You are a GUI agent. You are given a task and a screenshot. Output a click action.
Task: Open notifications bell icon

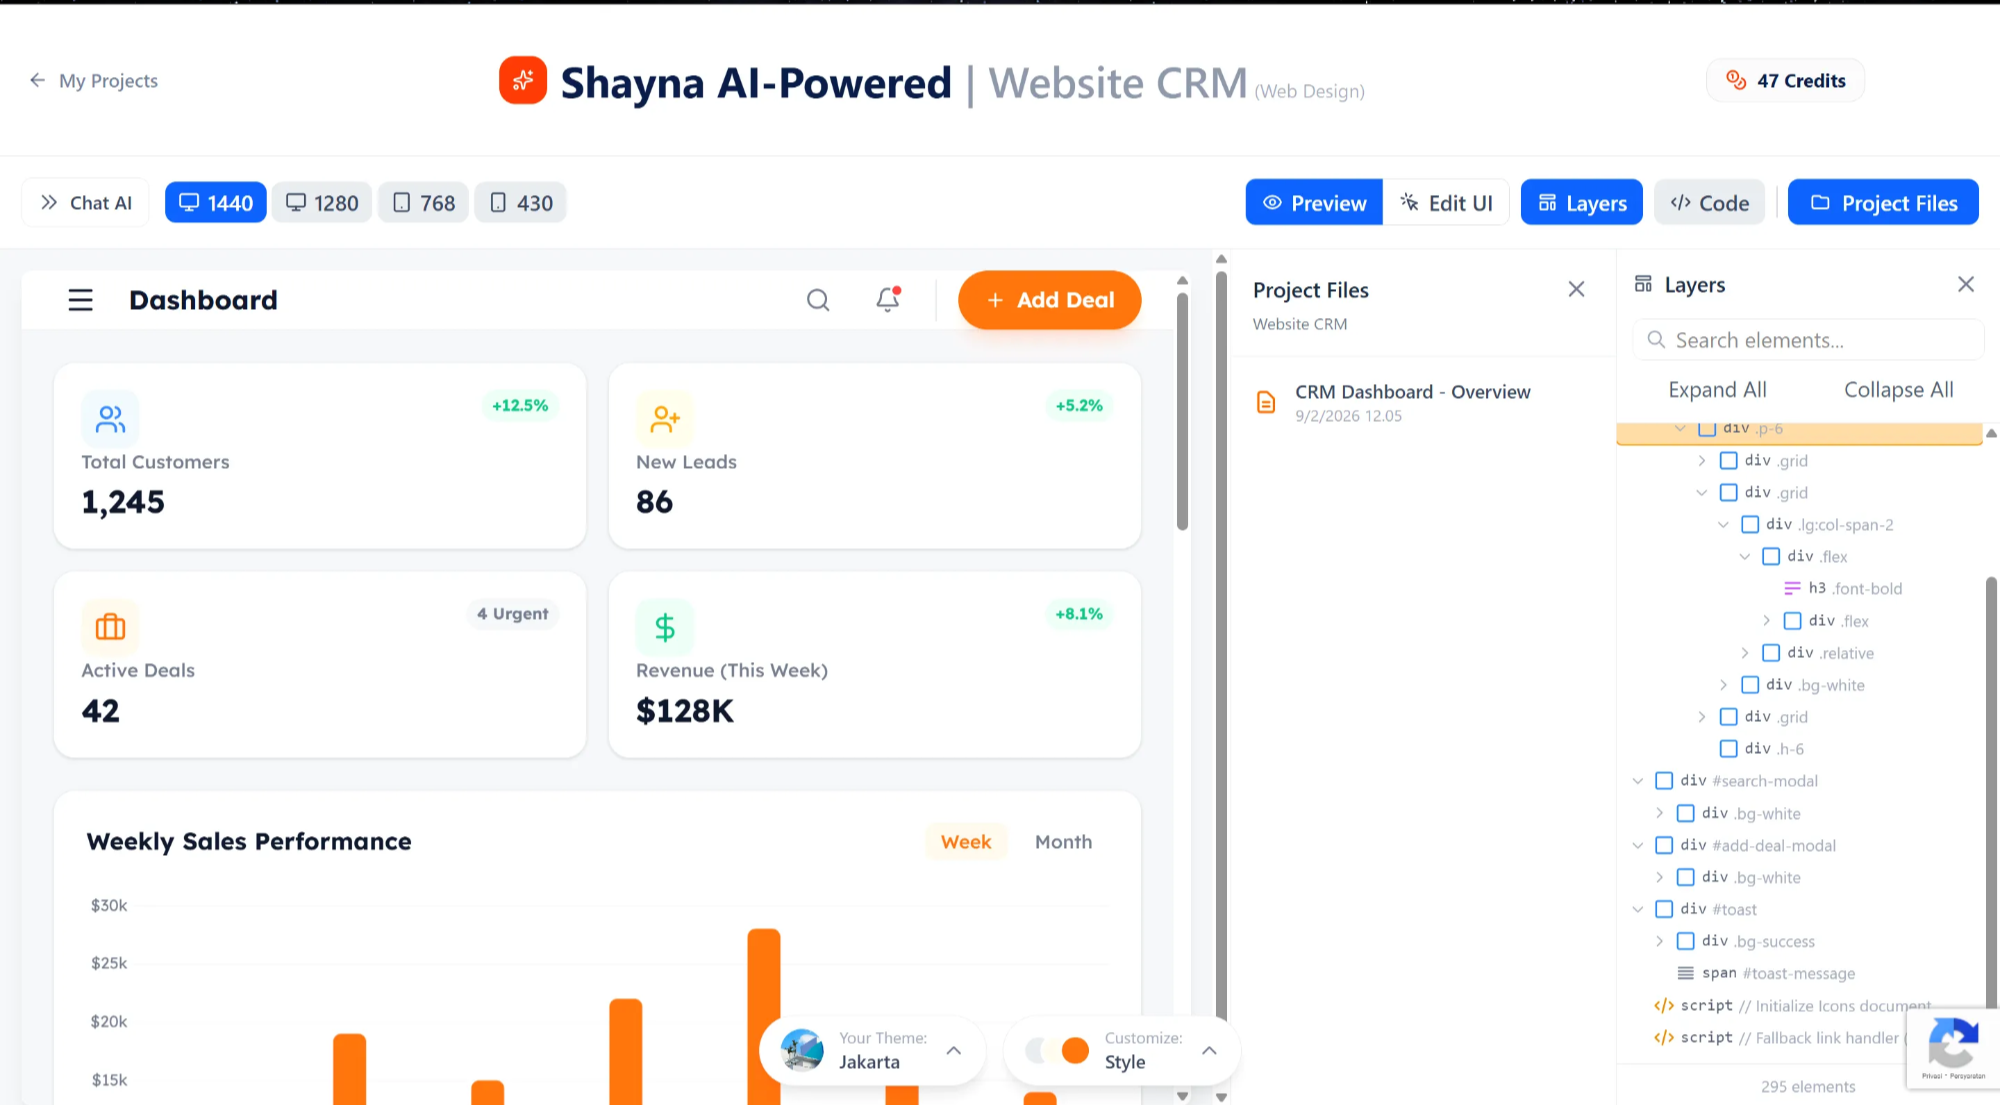888,299
